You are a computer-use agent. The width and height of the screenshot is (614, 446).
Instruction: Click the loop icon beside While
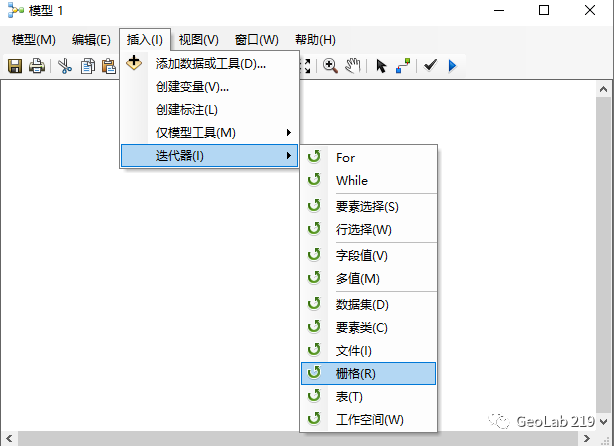314,179
